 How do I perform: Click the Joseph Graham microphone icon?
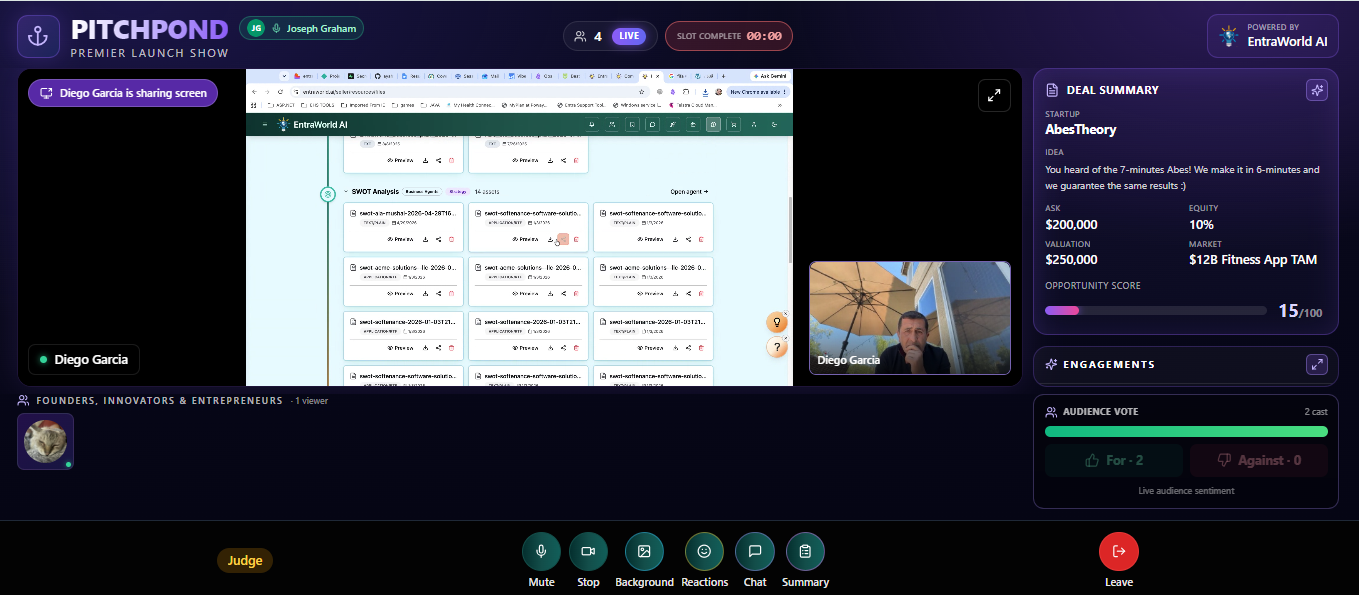[276, 29]
